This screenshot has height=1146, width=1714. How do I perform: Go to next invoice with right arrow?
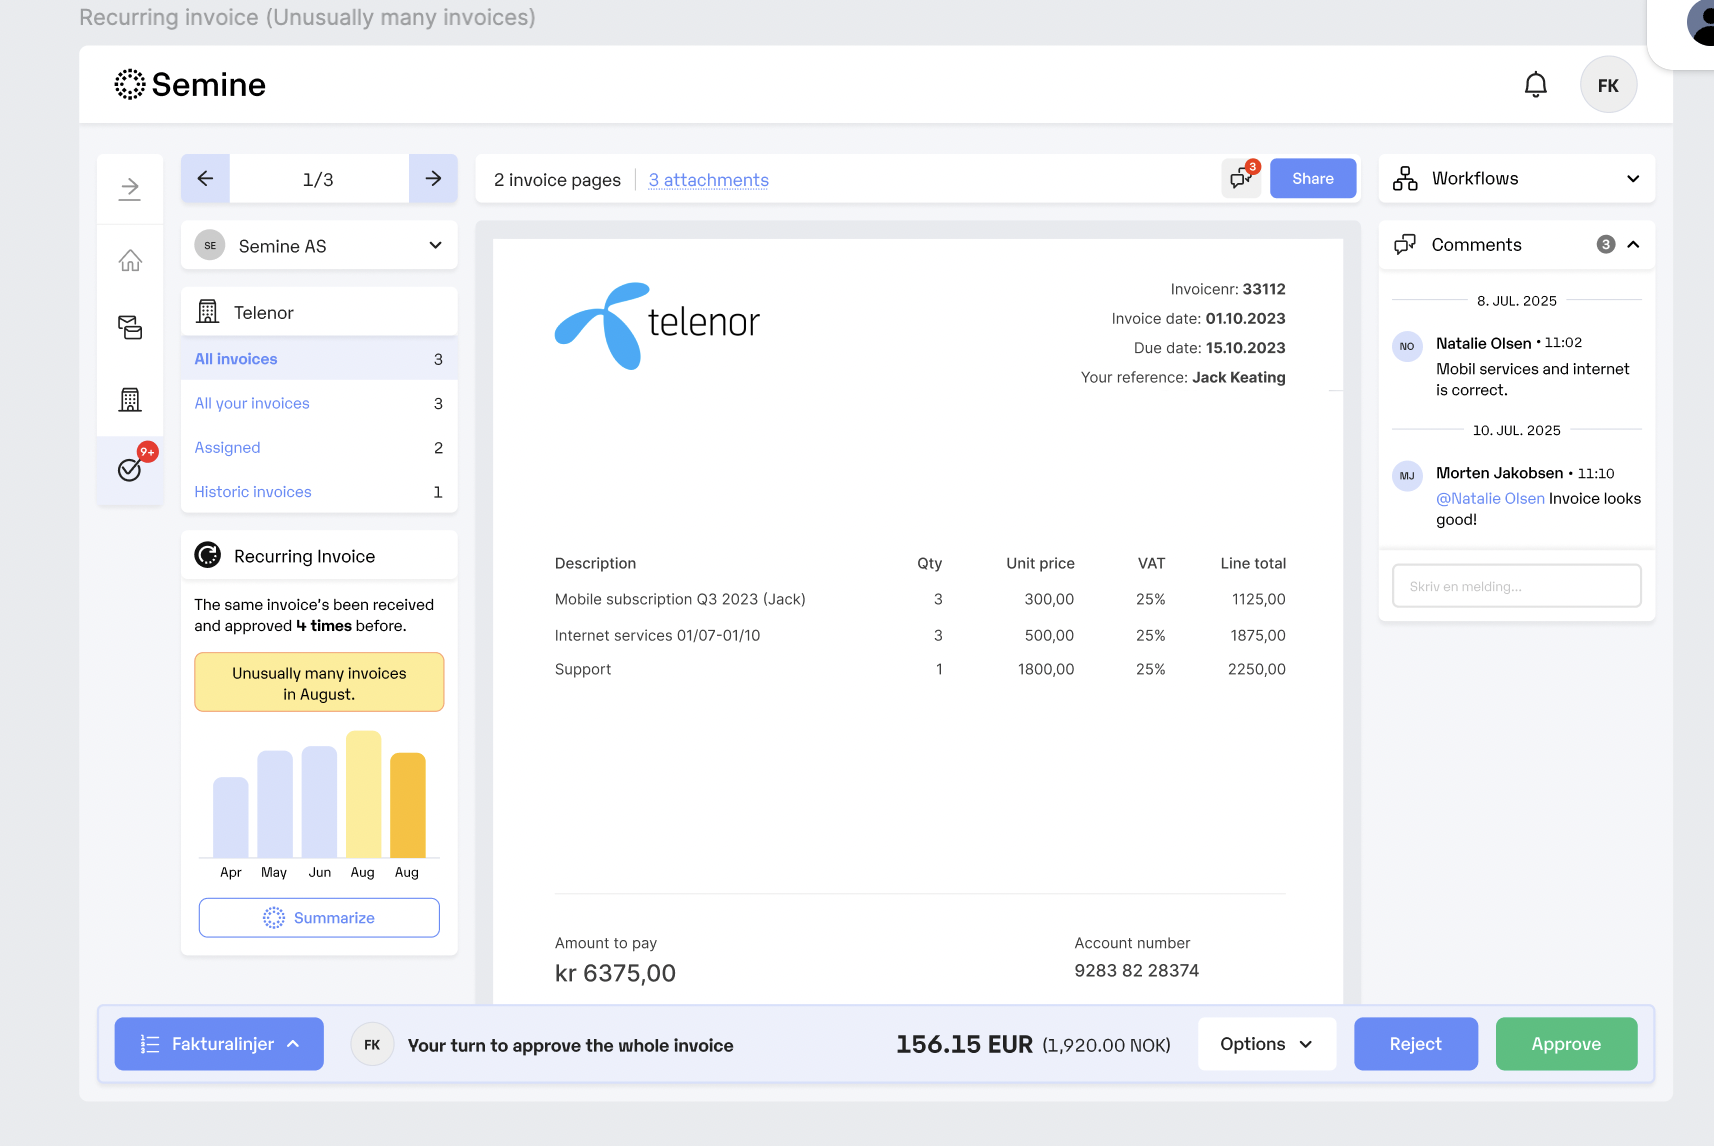pos(433,179)
